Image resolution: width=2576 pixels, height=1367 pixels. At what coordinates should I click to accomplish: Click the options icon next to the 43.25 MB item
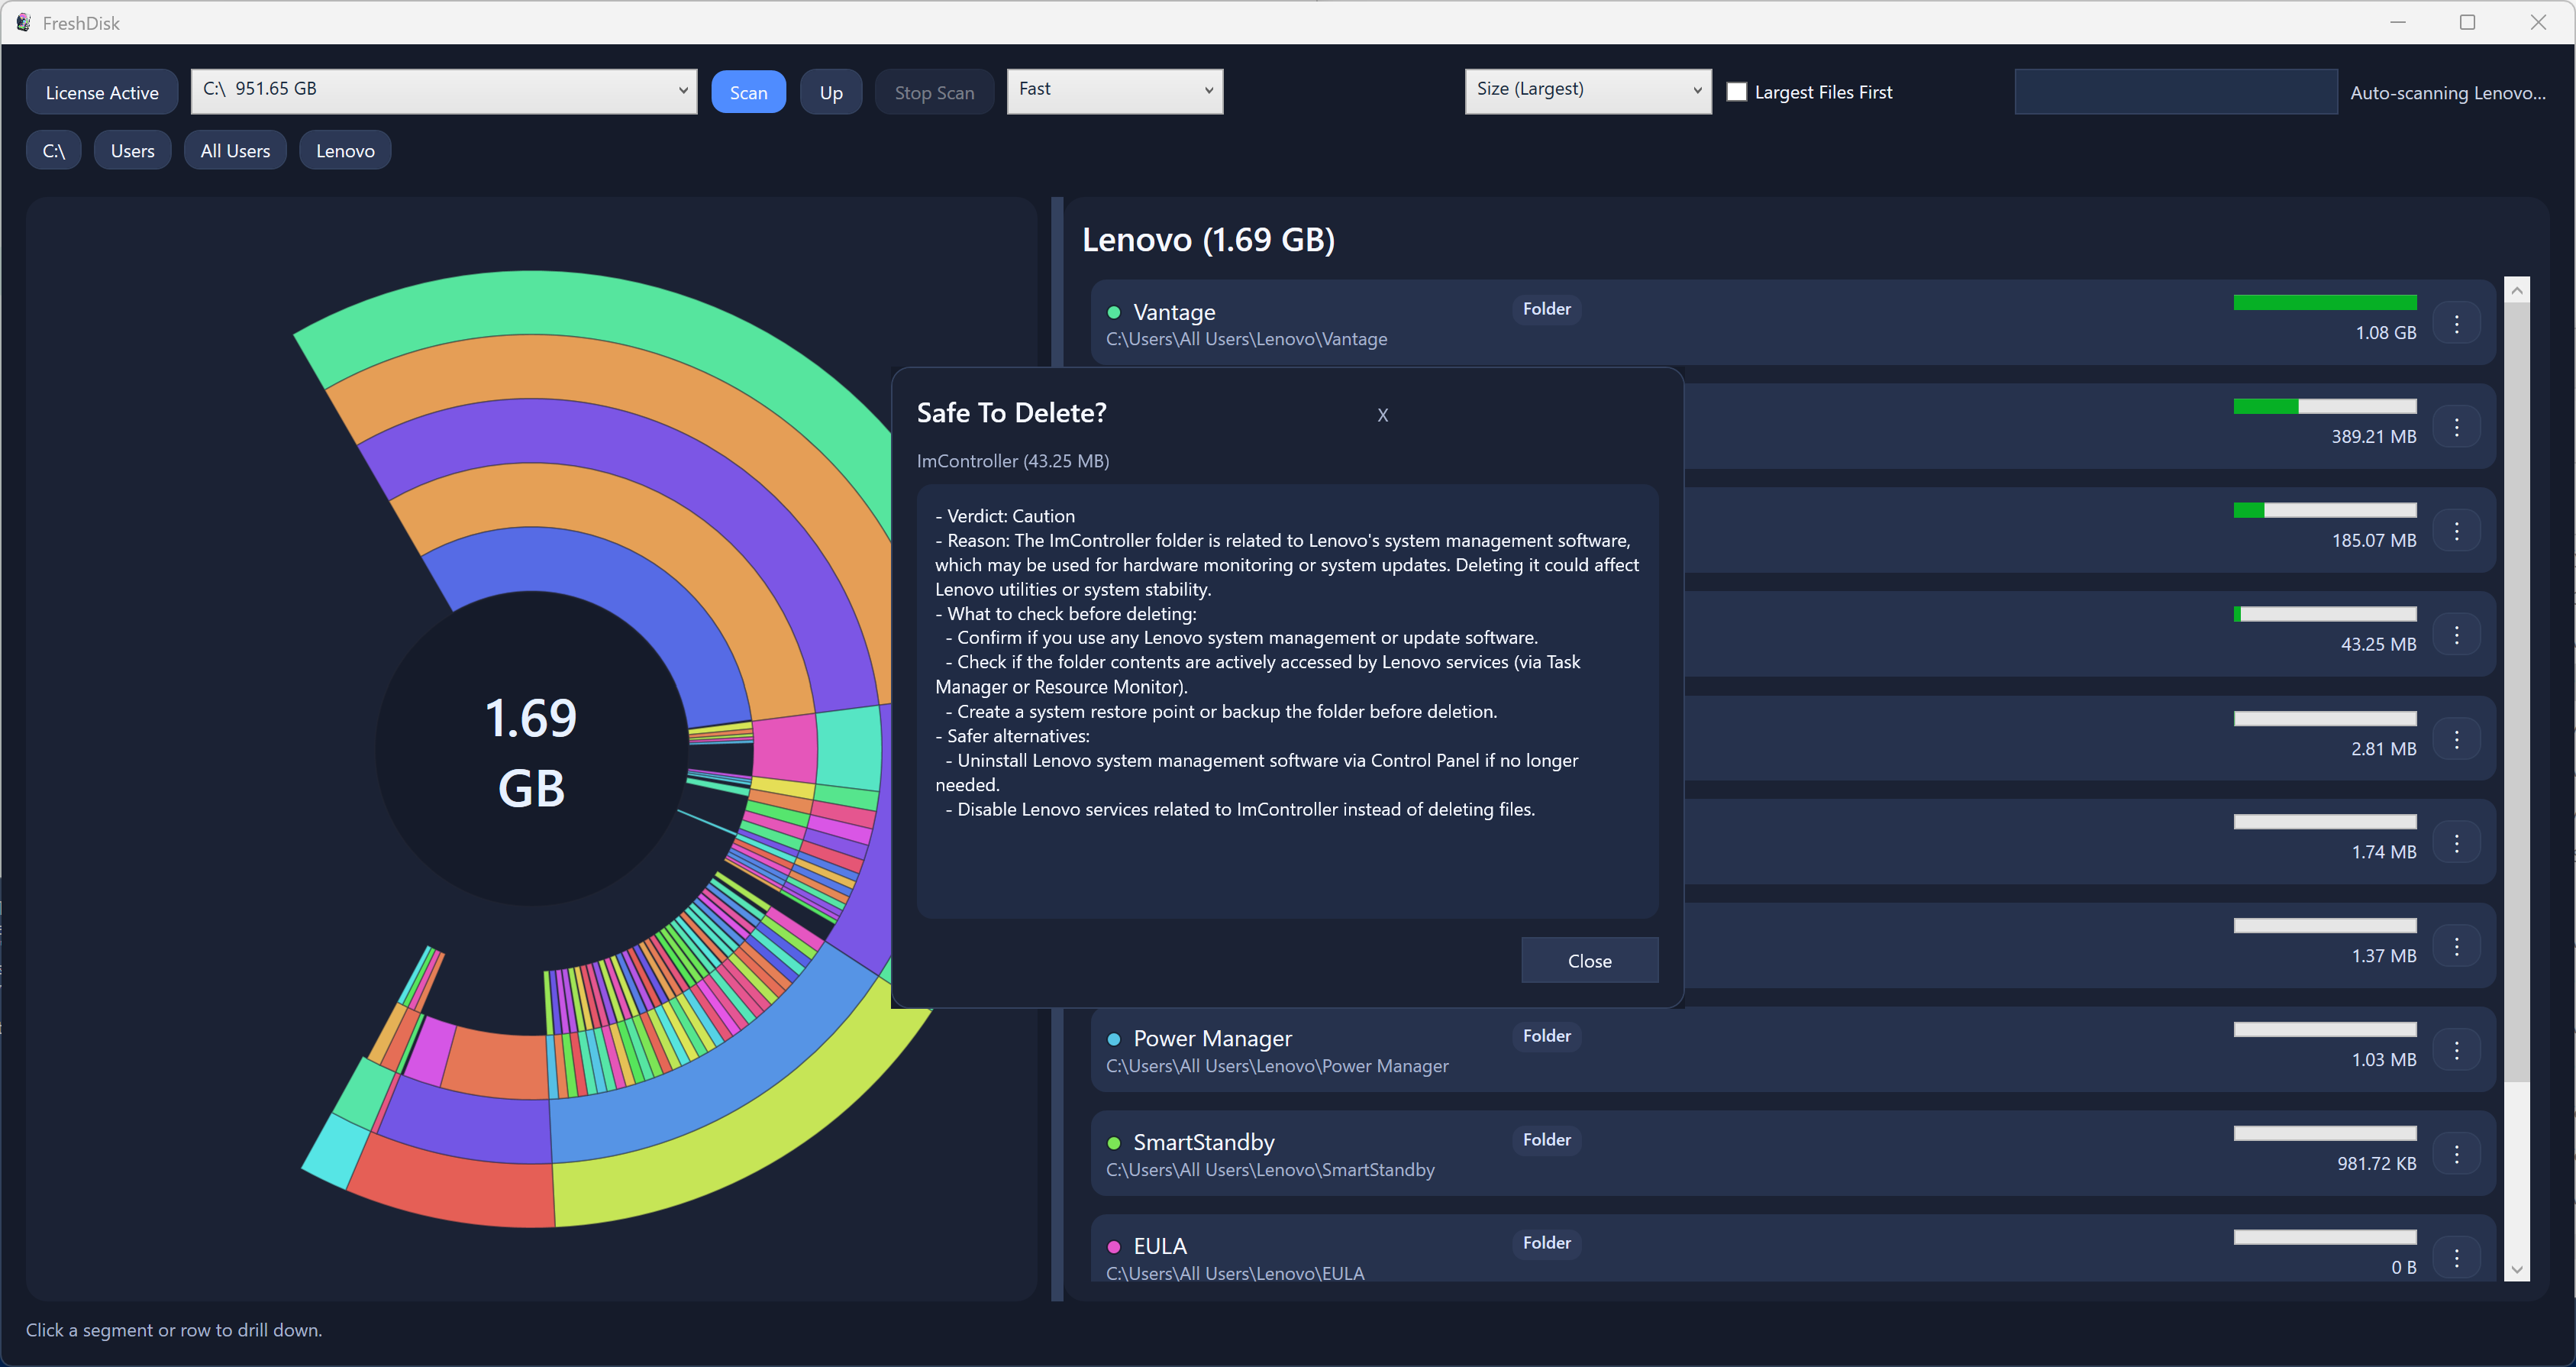pyautogui.click(x=2459, y=634)
